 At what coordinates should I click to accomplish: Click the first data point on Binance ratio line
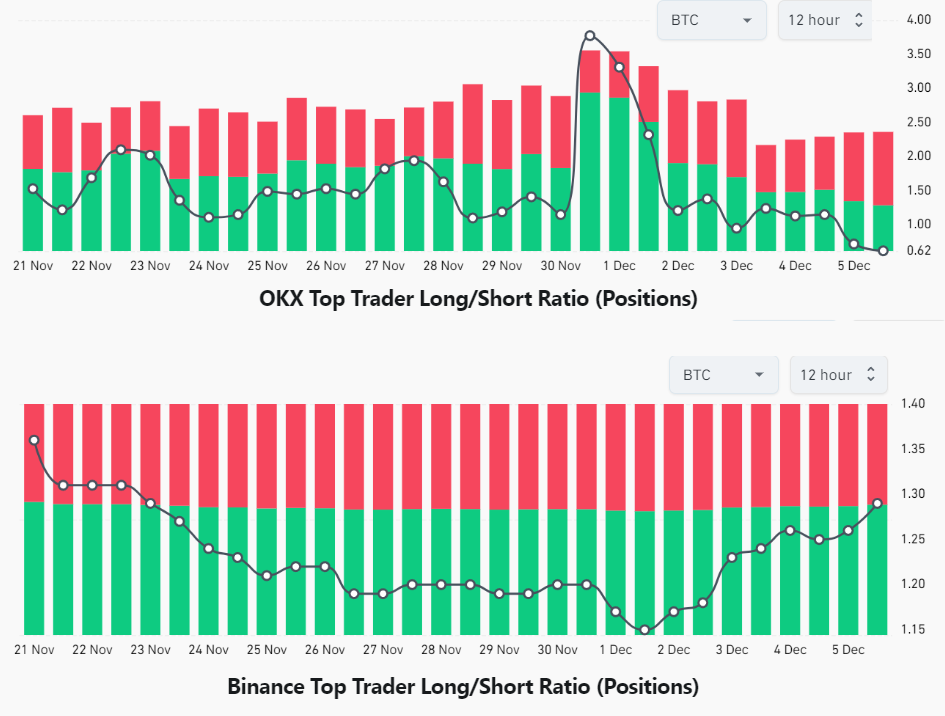[34, 441]
